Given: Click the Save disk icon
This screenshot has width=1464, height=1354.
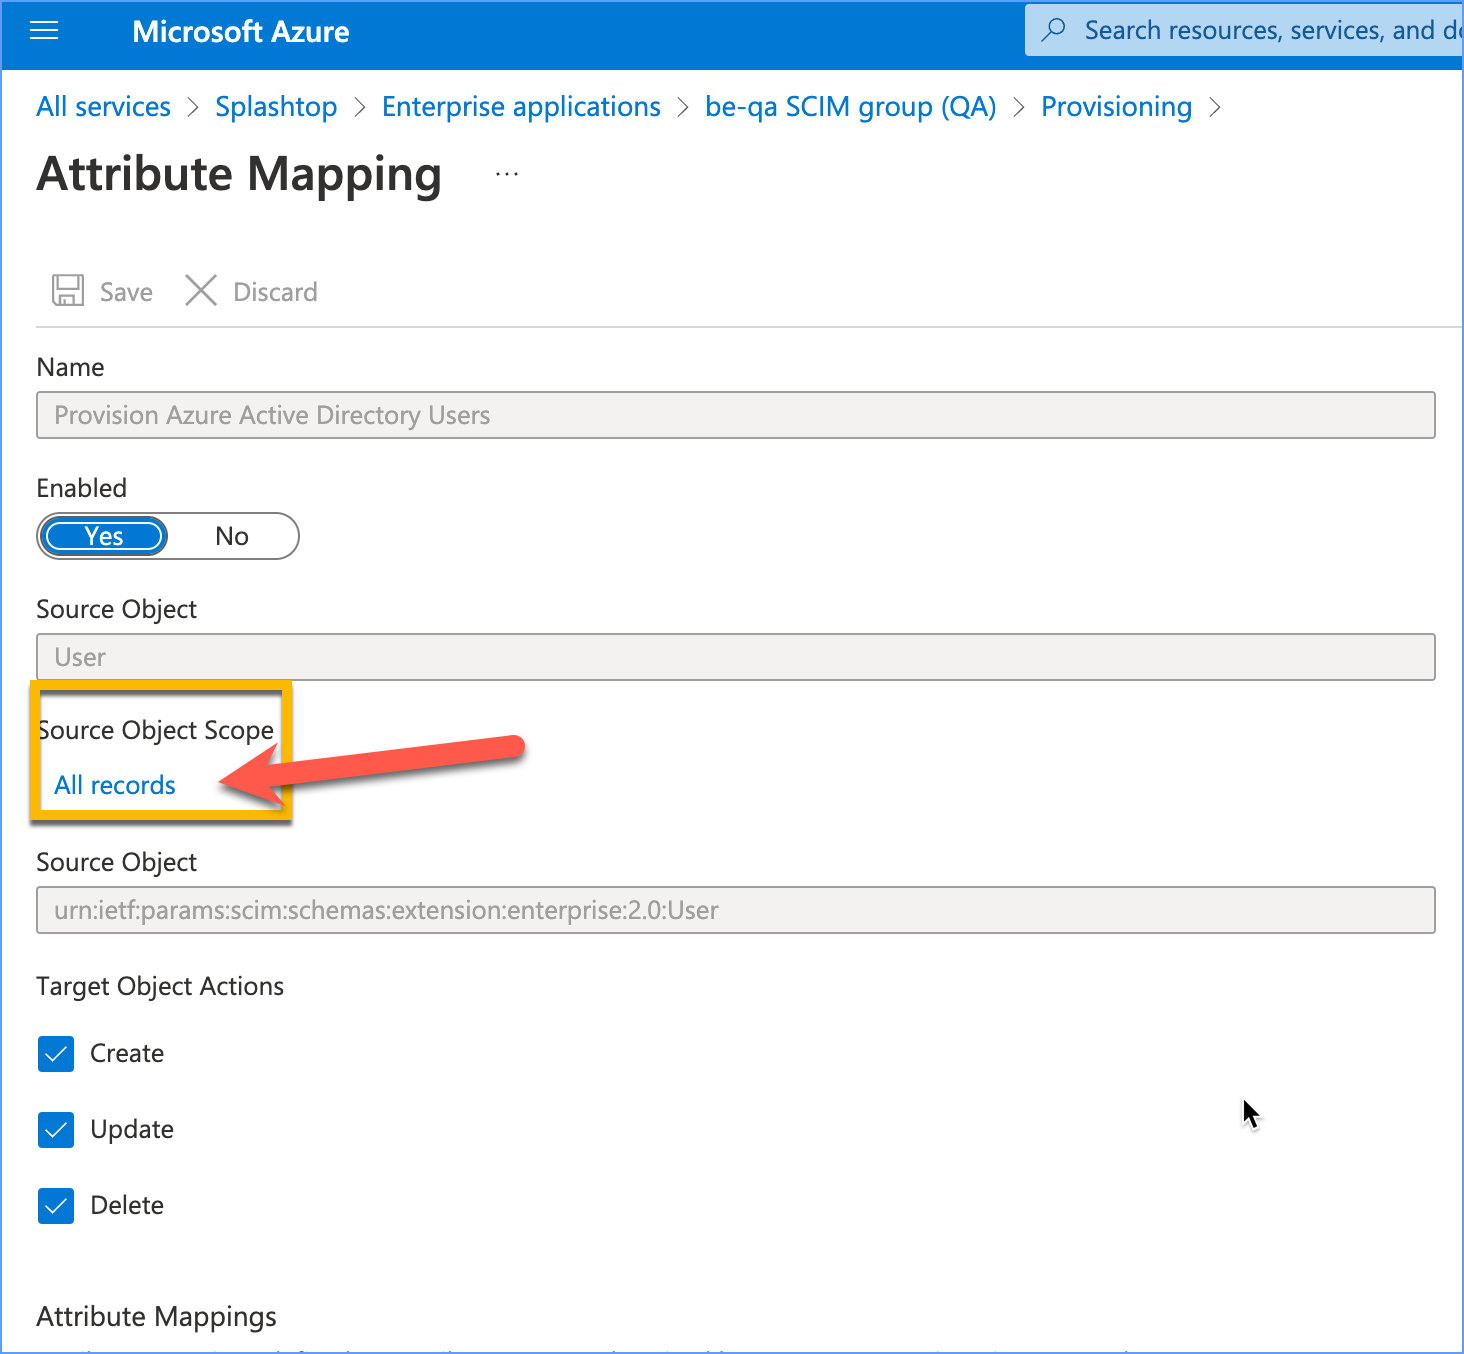Looking at the screenshot, I should [x=68, y=291].
